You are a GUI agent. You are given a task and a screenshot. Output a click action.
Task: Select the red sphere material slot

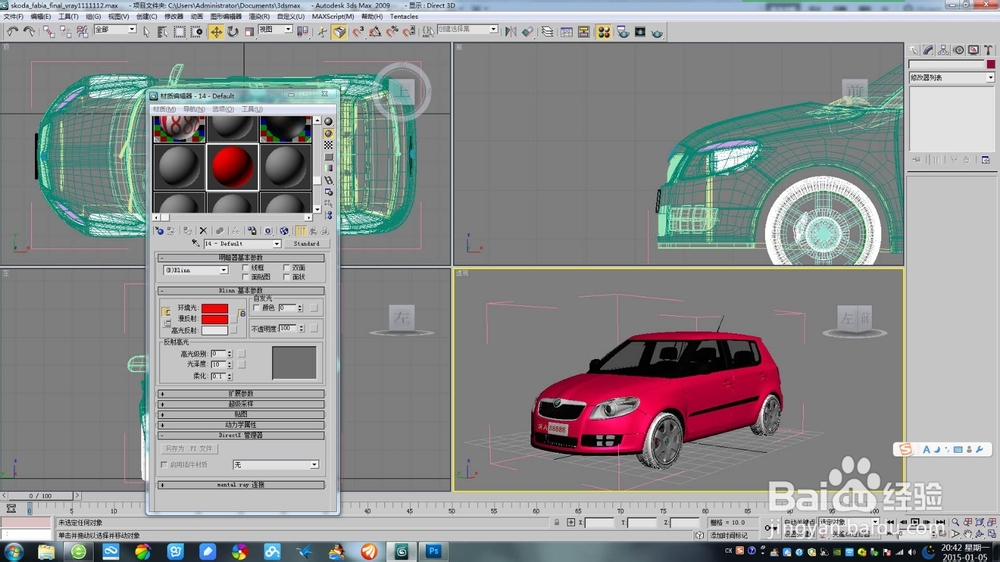[x=233, y=166]
